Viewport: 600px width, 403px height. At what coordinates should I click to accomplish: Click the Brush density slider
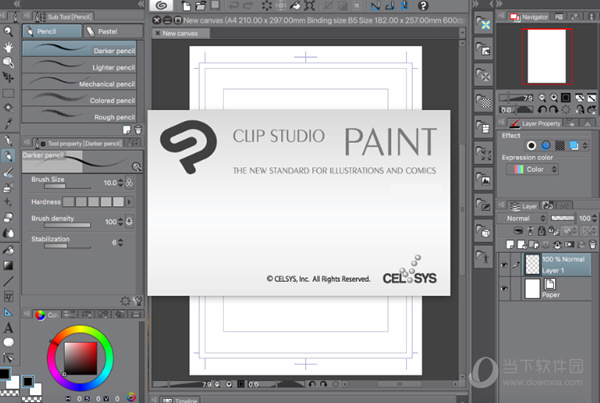click(67, 225)
